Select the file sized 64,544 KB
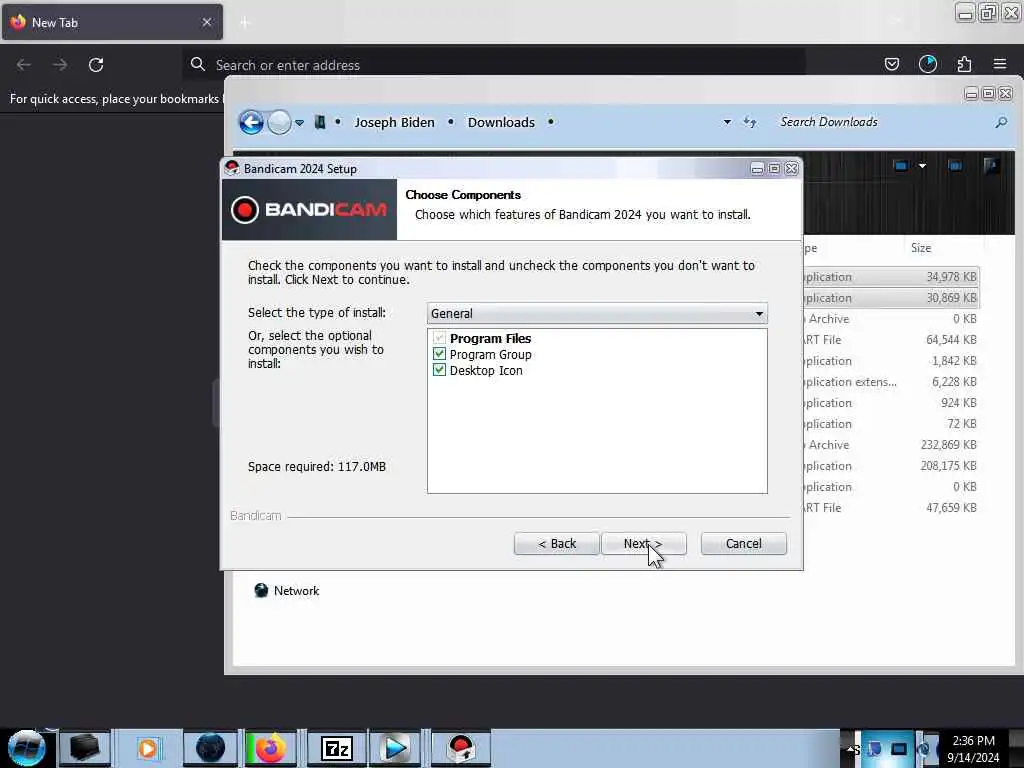This screenshot has height=768, width=1024. (x=891, y=340)
